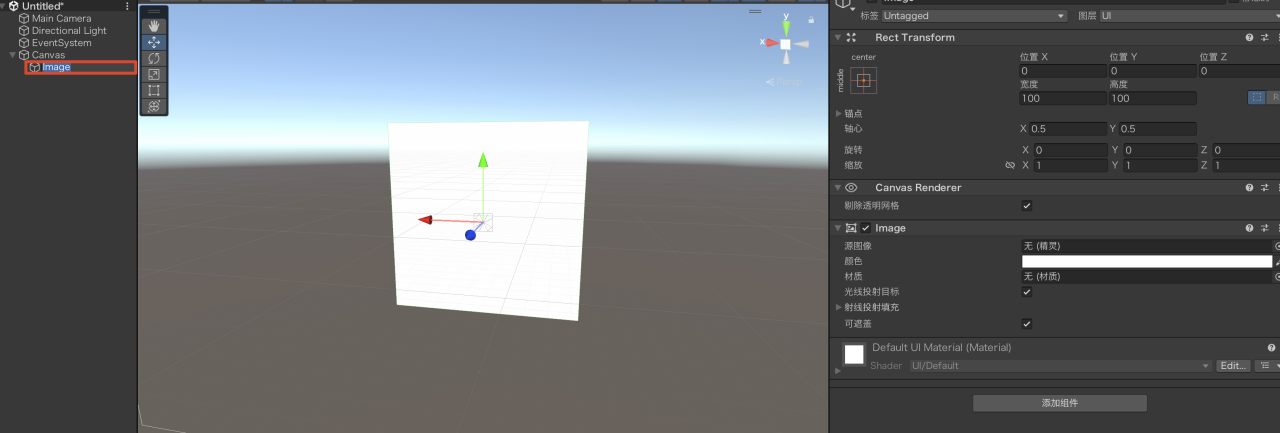Click the scene tools overlay handle
Viewport: 1280px width, 433px height.
(153, 12)
